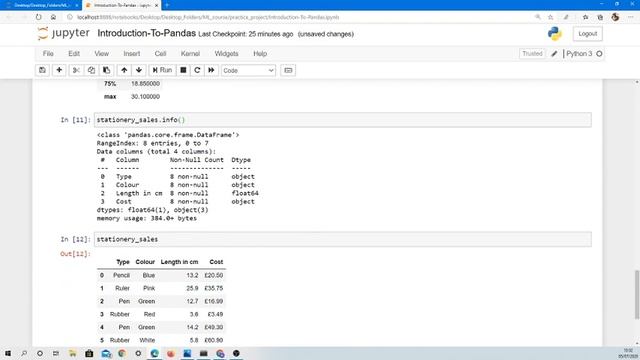640x360 pixels.
Task: Move selected cell up arrow
Action: 124,70
